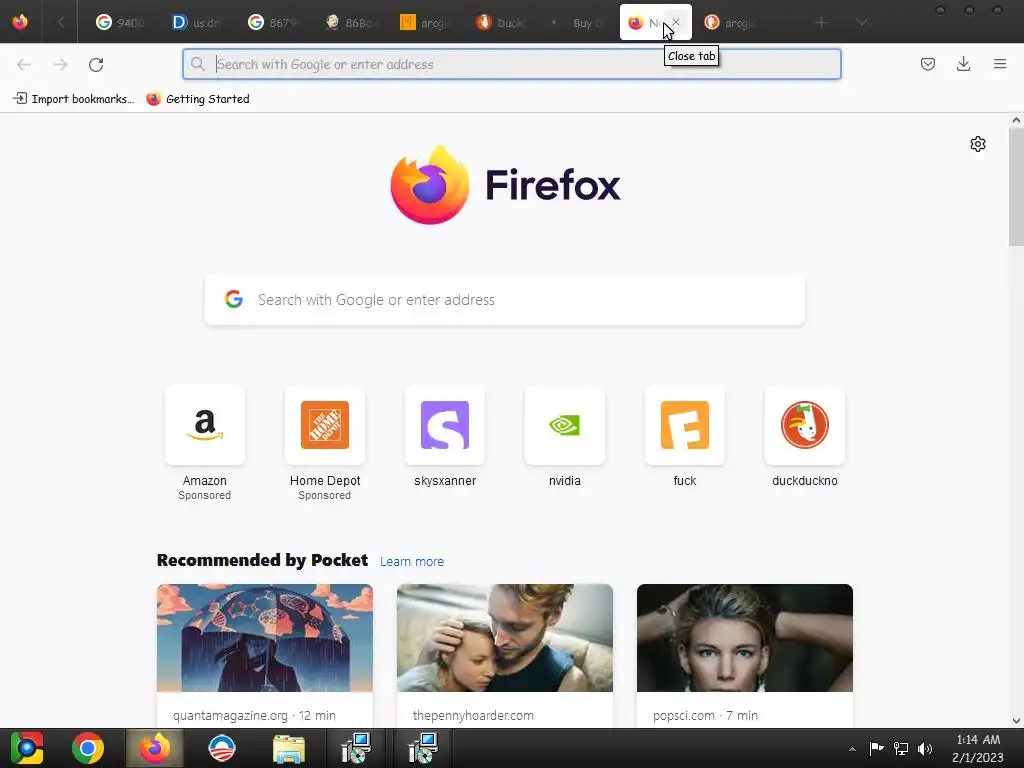Screen dimensions: 1024x768
Task: Click the Firefox taskbar button
Action: point(155,748)
